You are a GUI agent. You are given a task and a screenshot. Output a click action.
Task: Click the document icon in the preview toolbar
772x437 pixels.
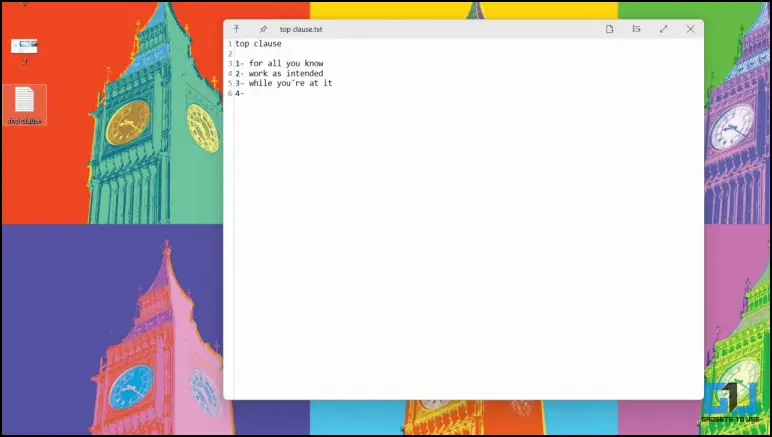click(x=610, y=29)
